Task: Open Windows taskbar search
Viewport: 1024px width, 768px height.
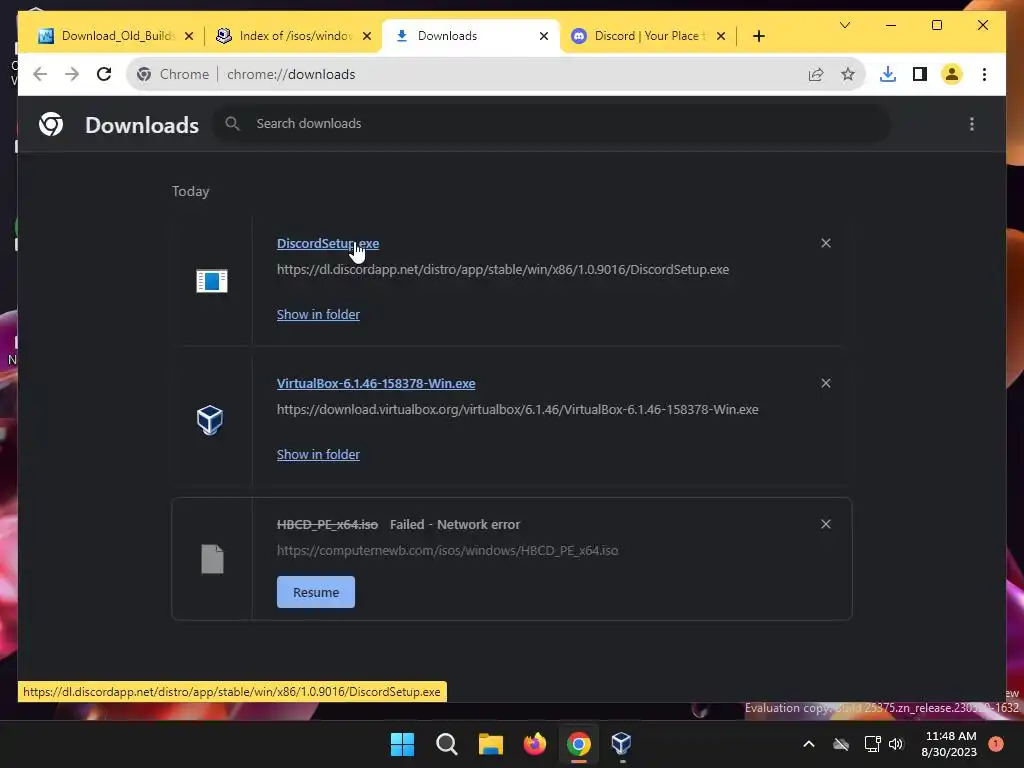Action: point(447,744)
